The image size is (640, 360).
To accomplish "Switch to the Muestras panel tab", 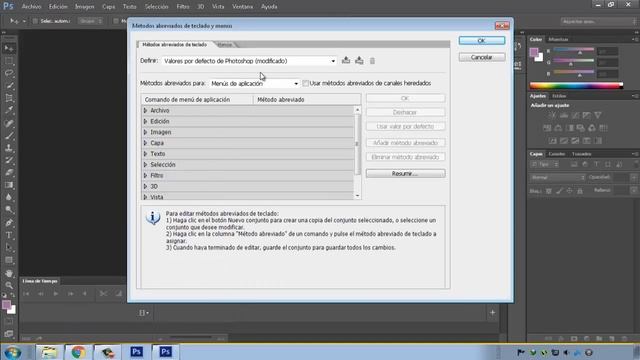I will (x=558, y=39).
